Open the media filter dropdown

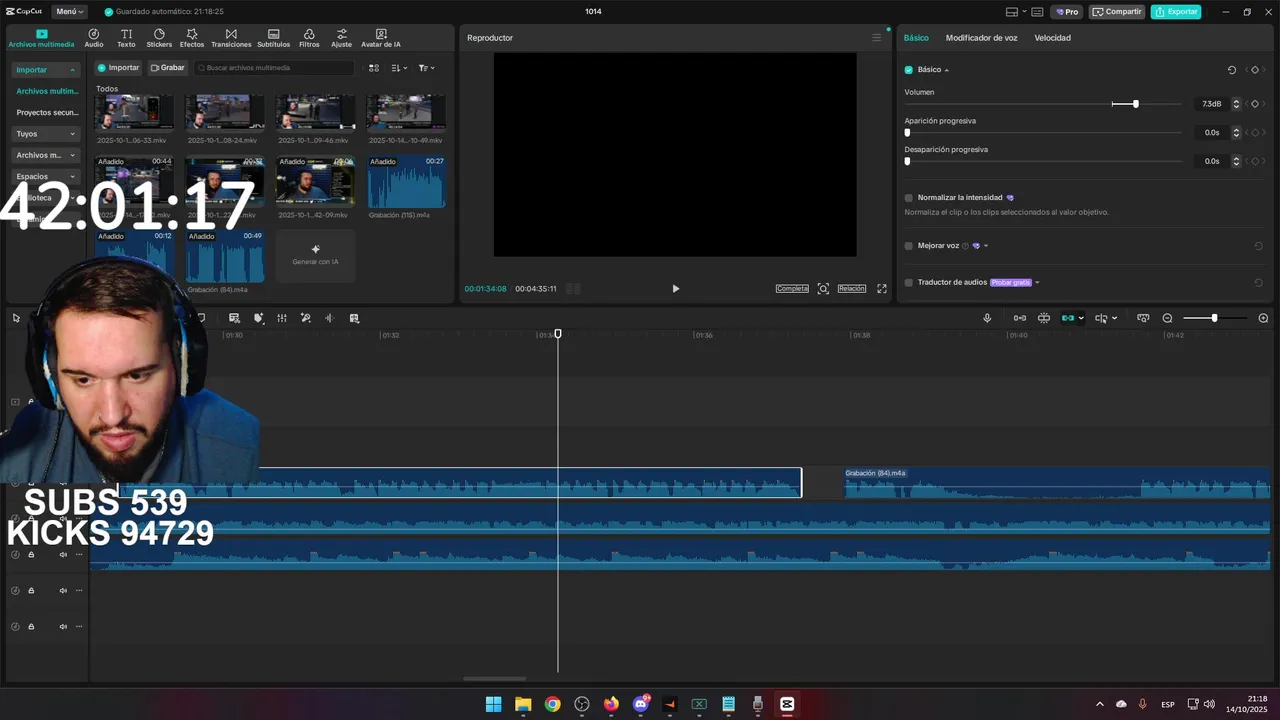(x=426, y=68)
